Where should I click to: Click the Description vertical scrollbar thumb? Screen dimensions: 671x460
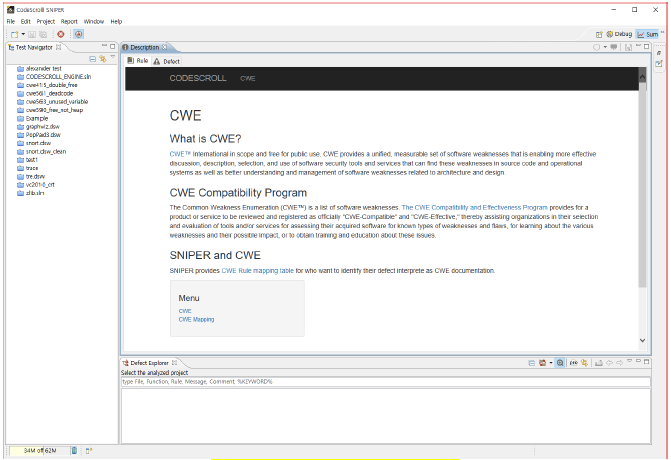tap(642, 184)
